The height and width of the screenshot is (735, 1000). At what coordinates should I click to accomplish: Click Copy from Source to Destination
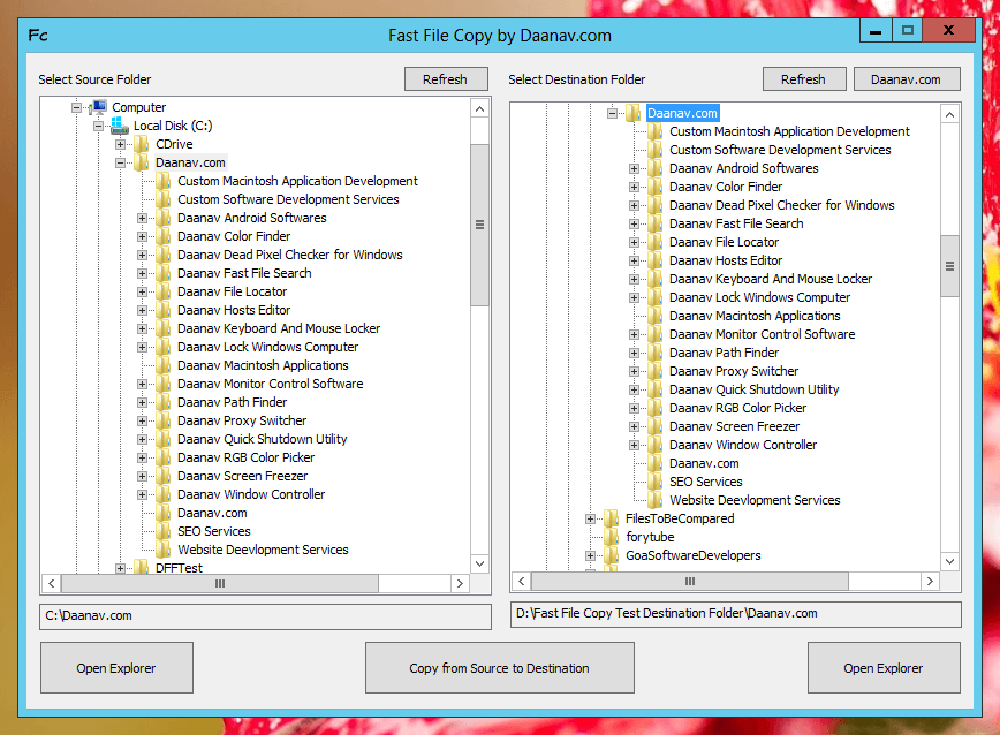pyautogui.click(x=499, y=668)
